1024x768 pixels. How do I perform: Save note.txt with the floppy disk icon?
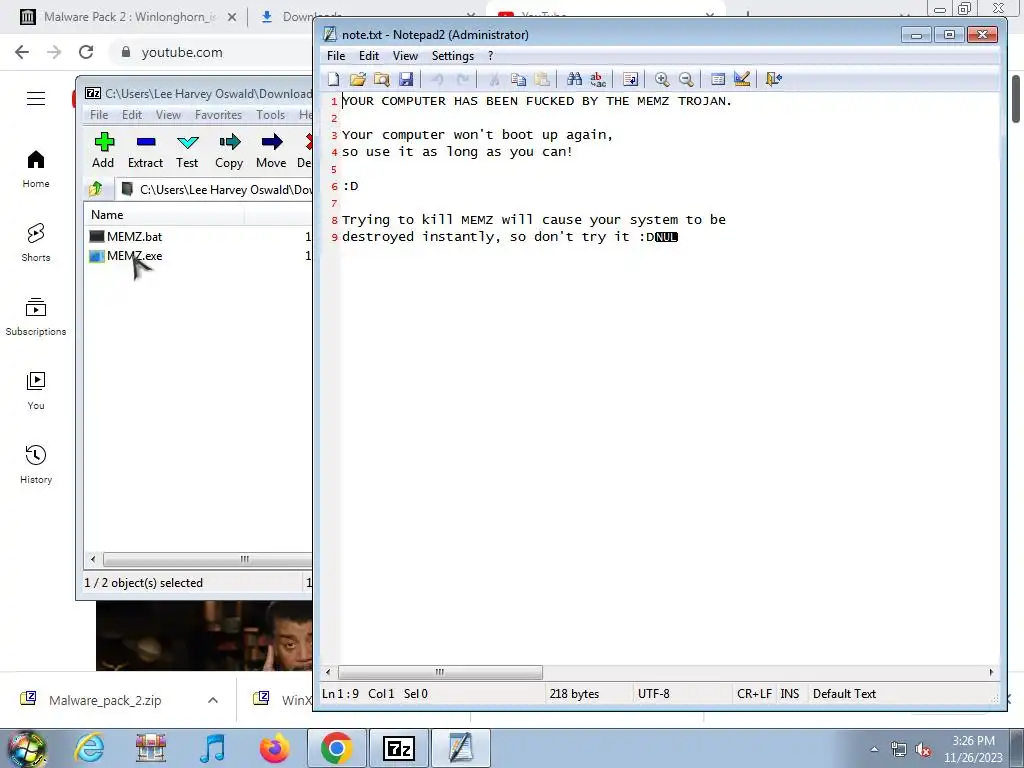[406, 80]
